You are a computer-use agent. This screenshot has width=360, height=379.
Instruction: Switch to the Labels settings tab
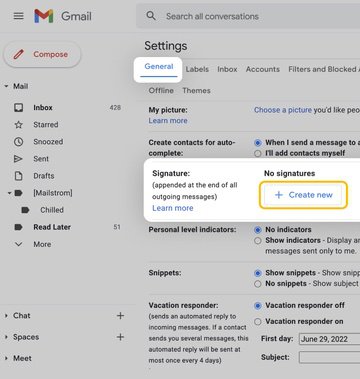[x=197, y=69]
